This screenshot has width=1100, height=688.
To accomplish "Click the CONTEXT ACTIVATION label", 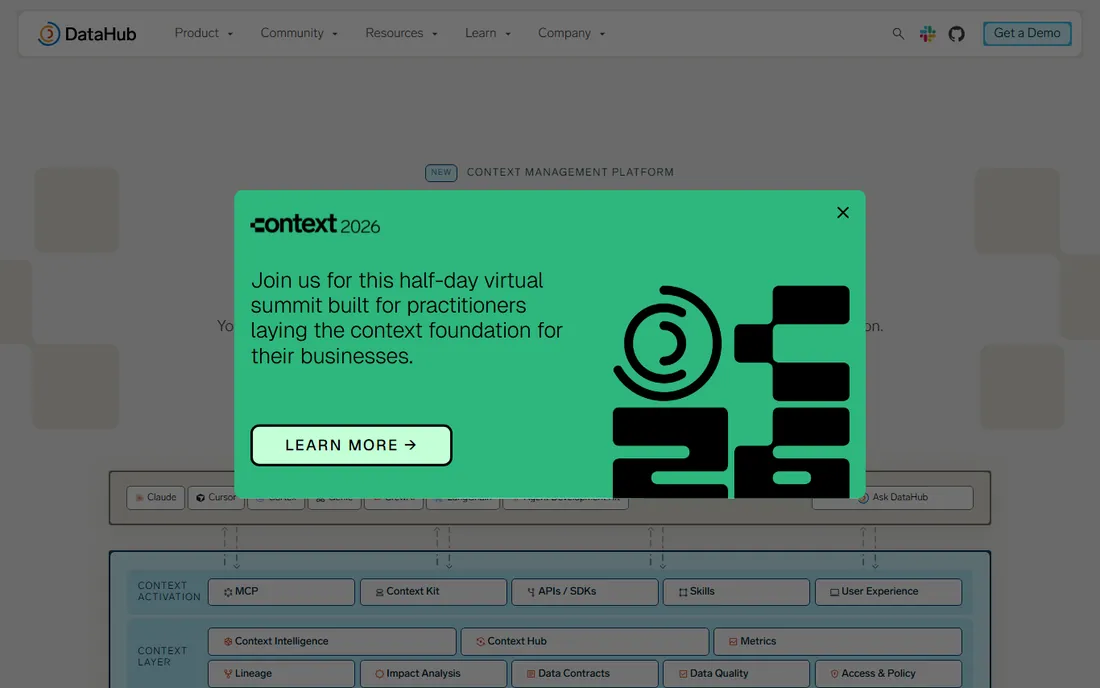I will [x=168, y=591].
